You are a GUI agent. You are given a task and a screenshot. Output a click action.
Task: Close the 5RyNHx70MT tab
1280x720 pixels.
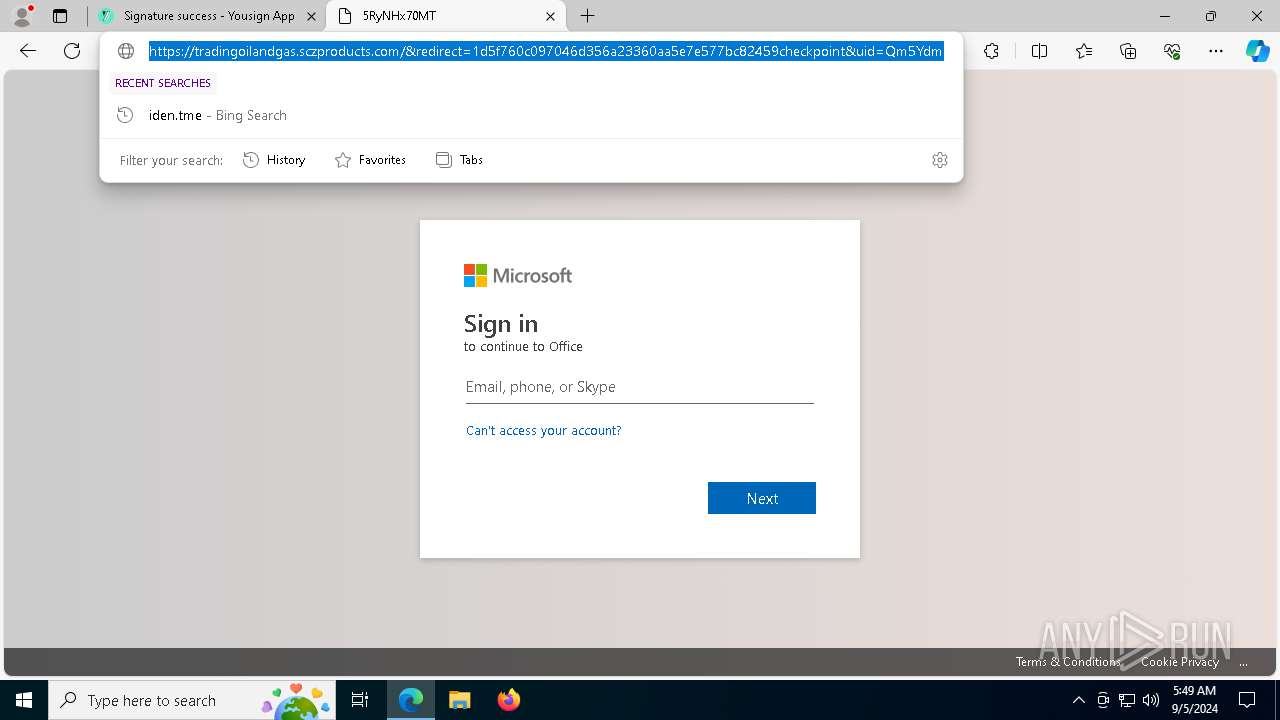(x=551, y=16)
